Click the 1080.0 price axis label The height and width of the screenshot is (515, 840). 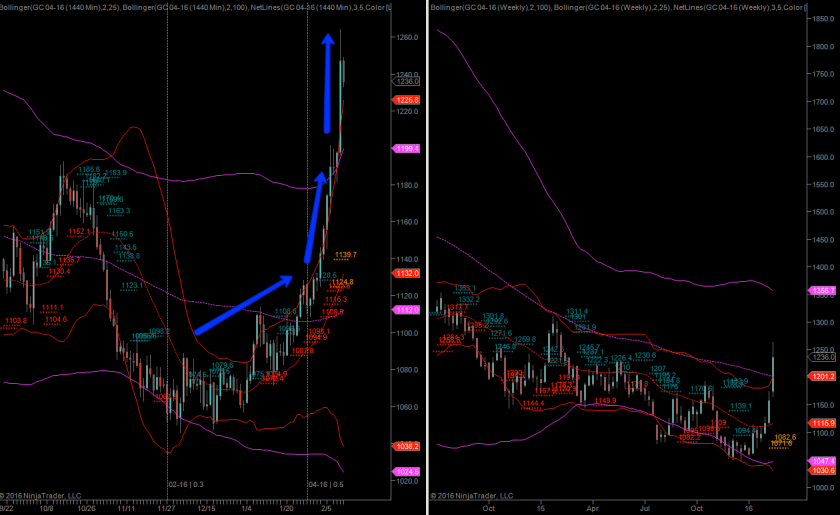click(407, 370)
